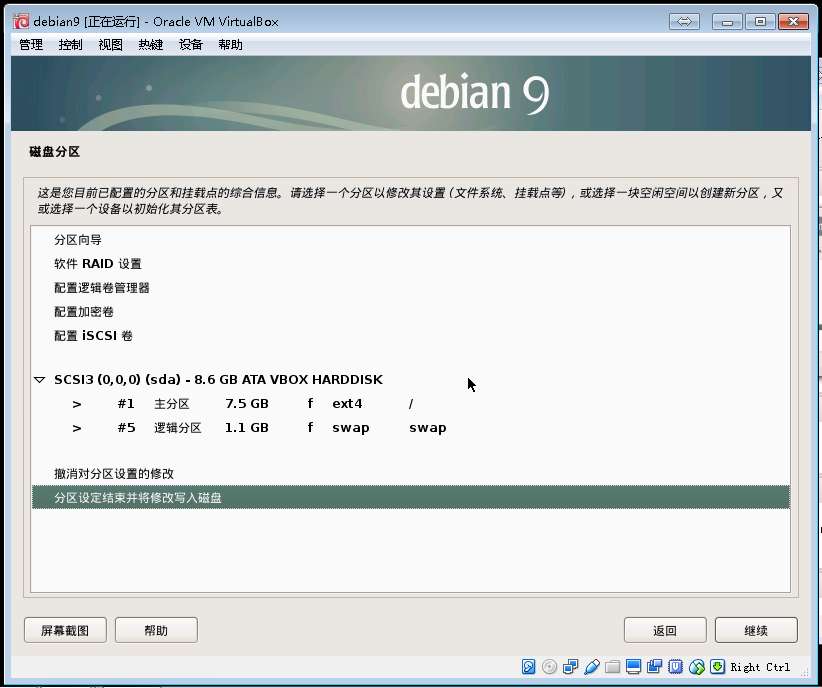Select the SCSI3 (sda) 8.6 GB disk row
822x688 pixels.
tap(410, 379)
